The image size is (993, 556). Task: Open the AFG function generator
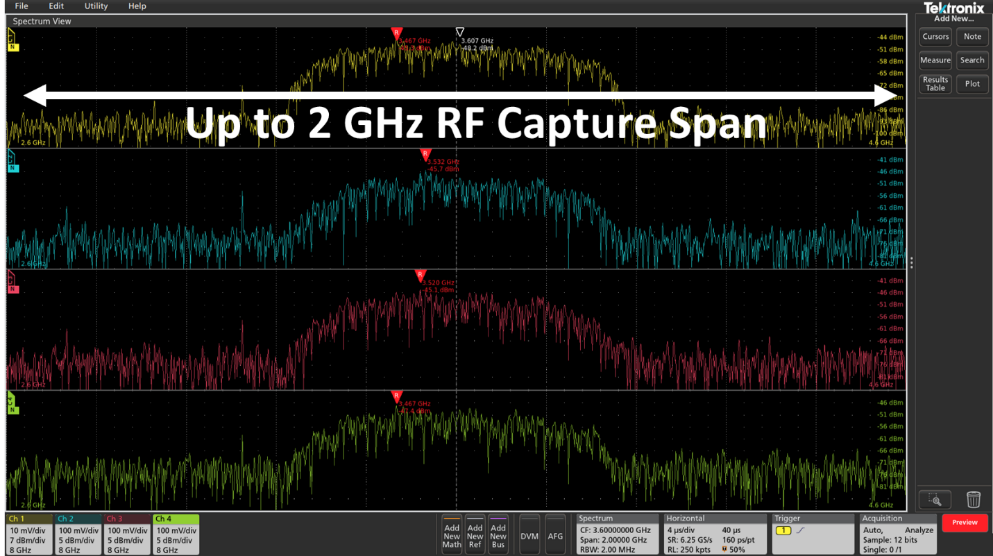click(556, 535)
